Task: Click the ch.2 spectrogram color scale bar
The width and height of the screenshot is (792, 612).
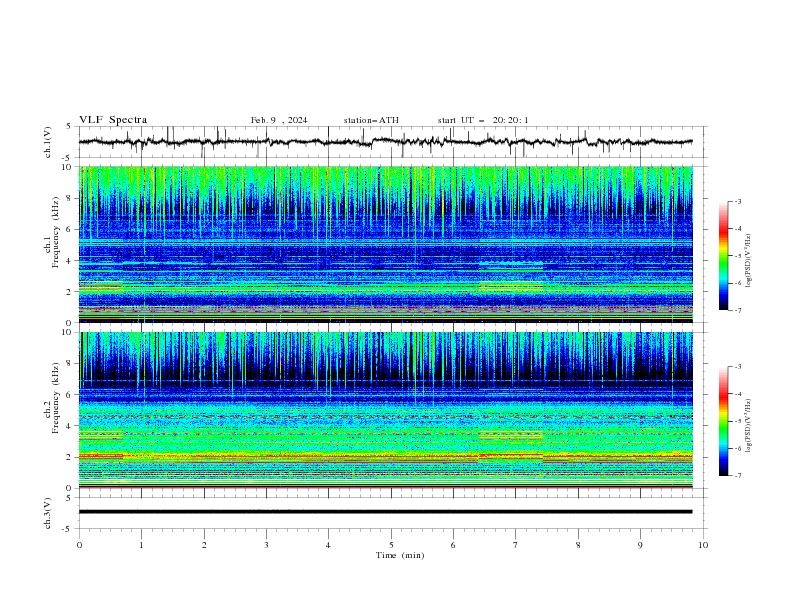Action: point(724,421)
